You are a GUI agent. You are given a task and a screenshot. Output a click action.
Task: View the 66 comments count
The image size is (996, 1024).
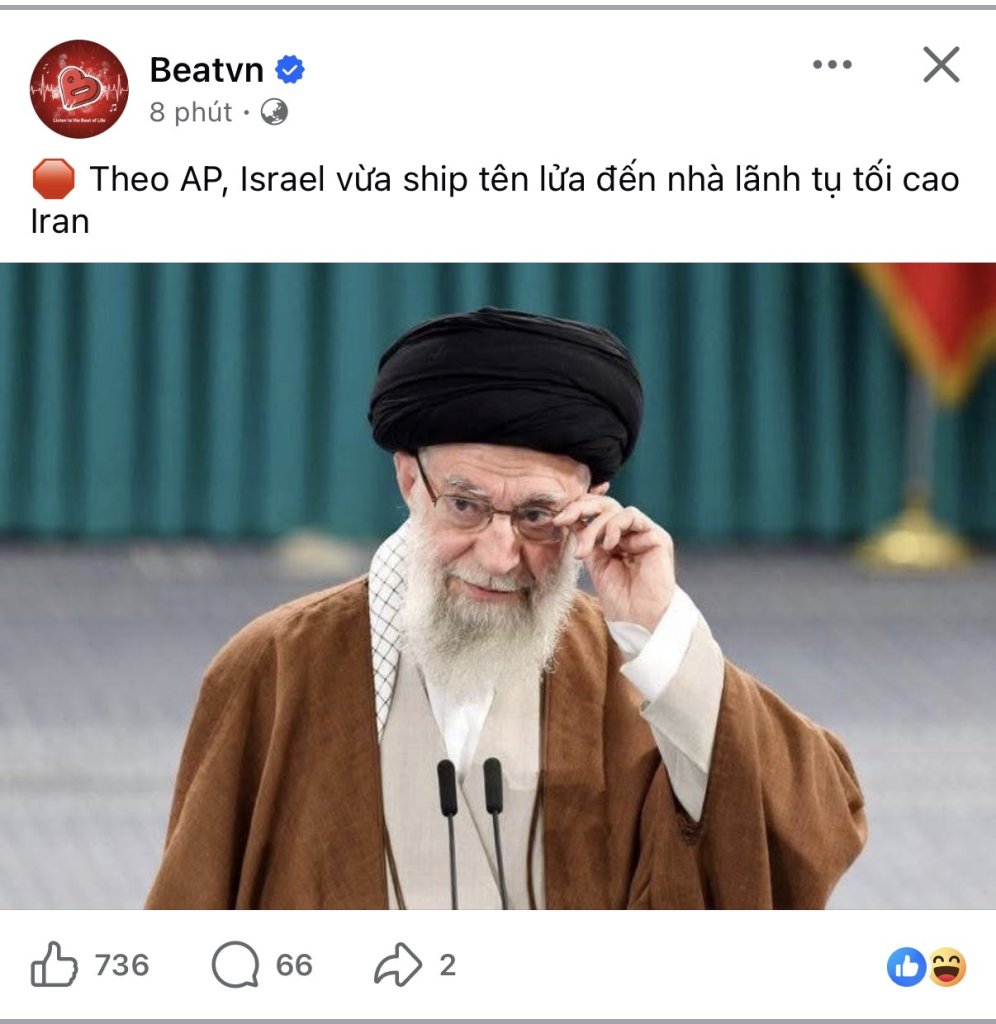point(294,965)
